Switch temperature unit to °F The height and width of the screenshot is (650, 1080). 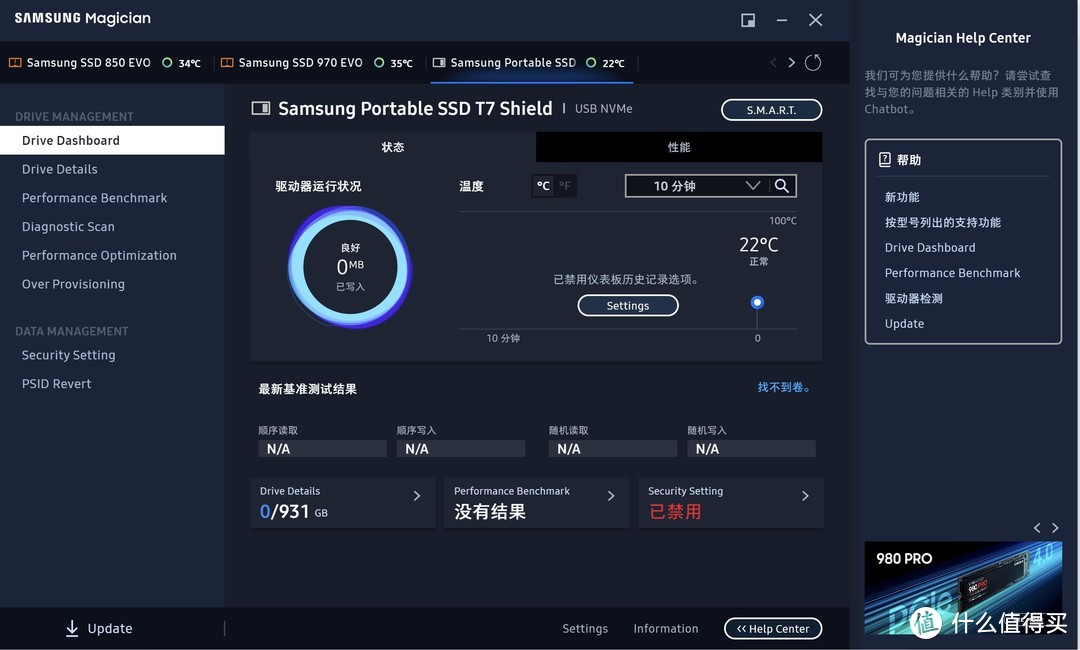point(565,186)
